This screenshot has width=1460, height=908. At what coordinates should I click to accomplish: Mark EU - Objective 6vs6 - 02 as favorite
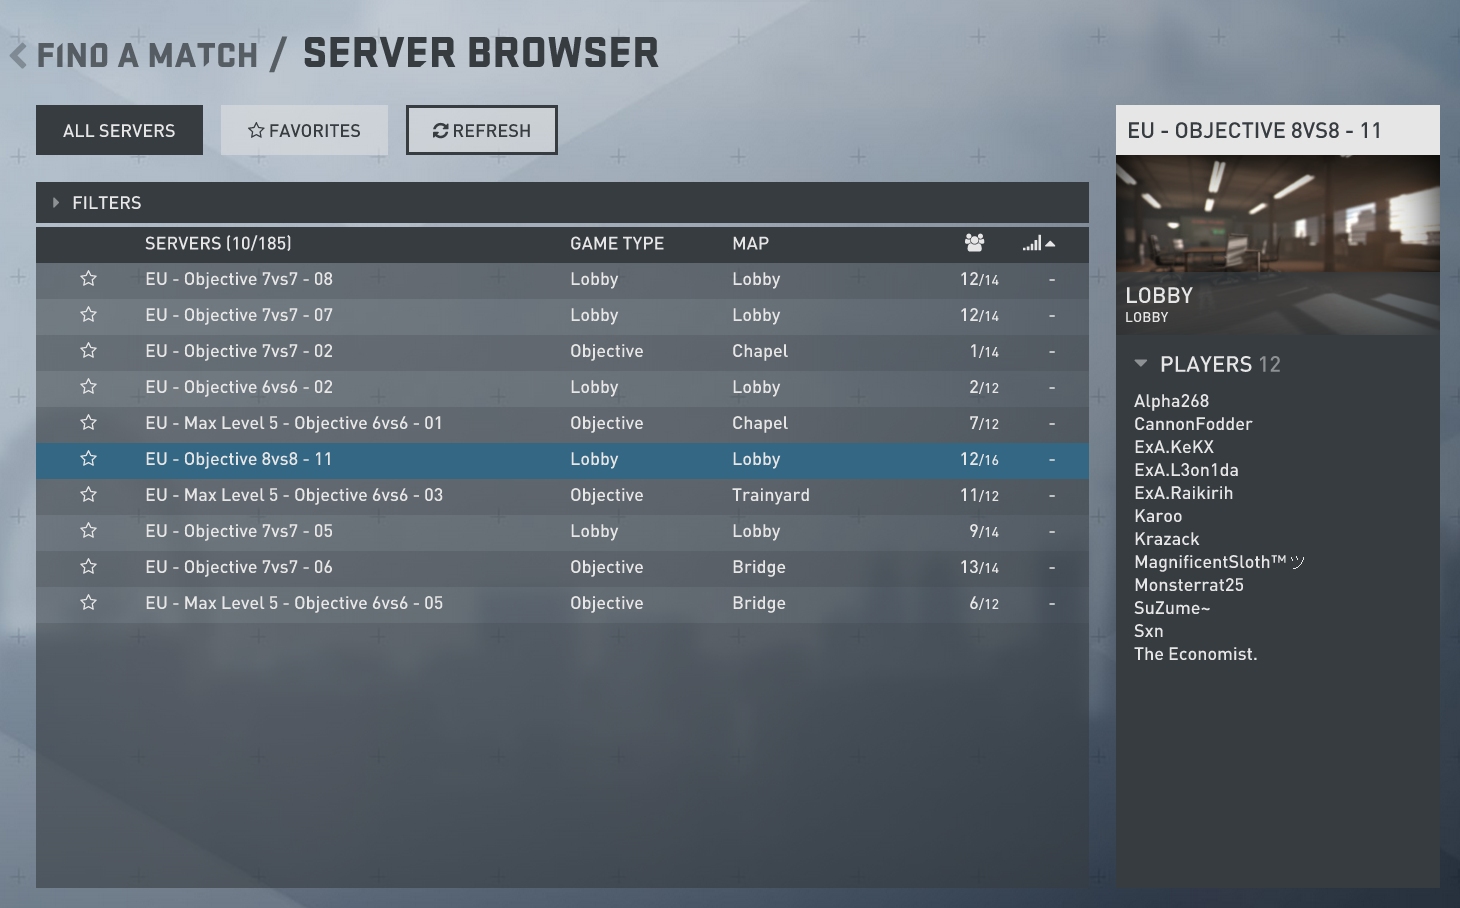click(x=88, y=387)
